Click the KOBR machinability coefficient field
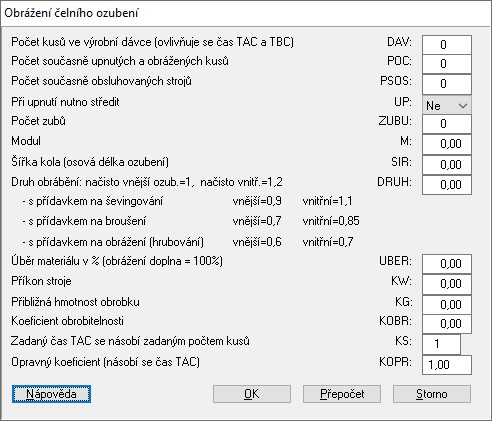The height and width of the screenshot is (421, 492). click(447, 324)
